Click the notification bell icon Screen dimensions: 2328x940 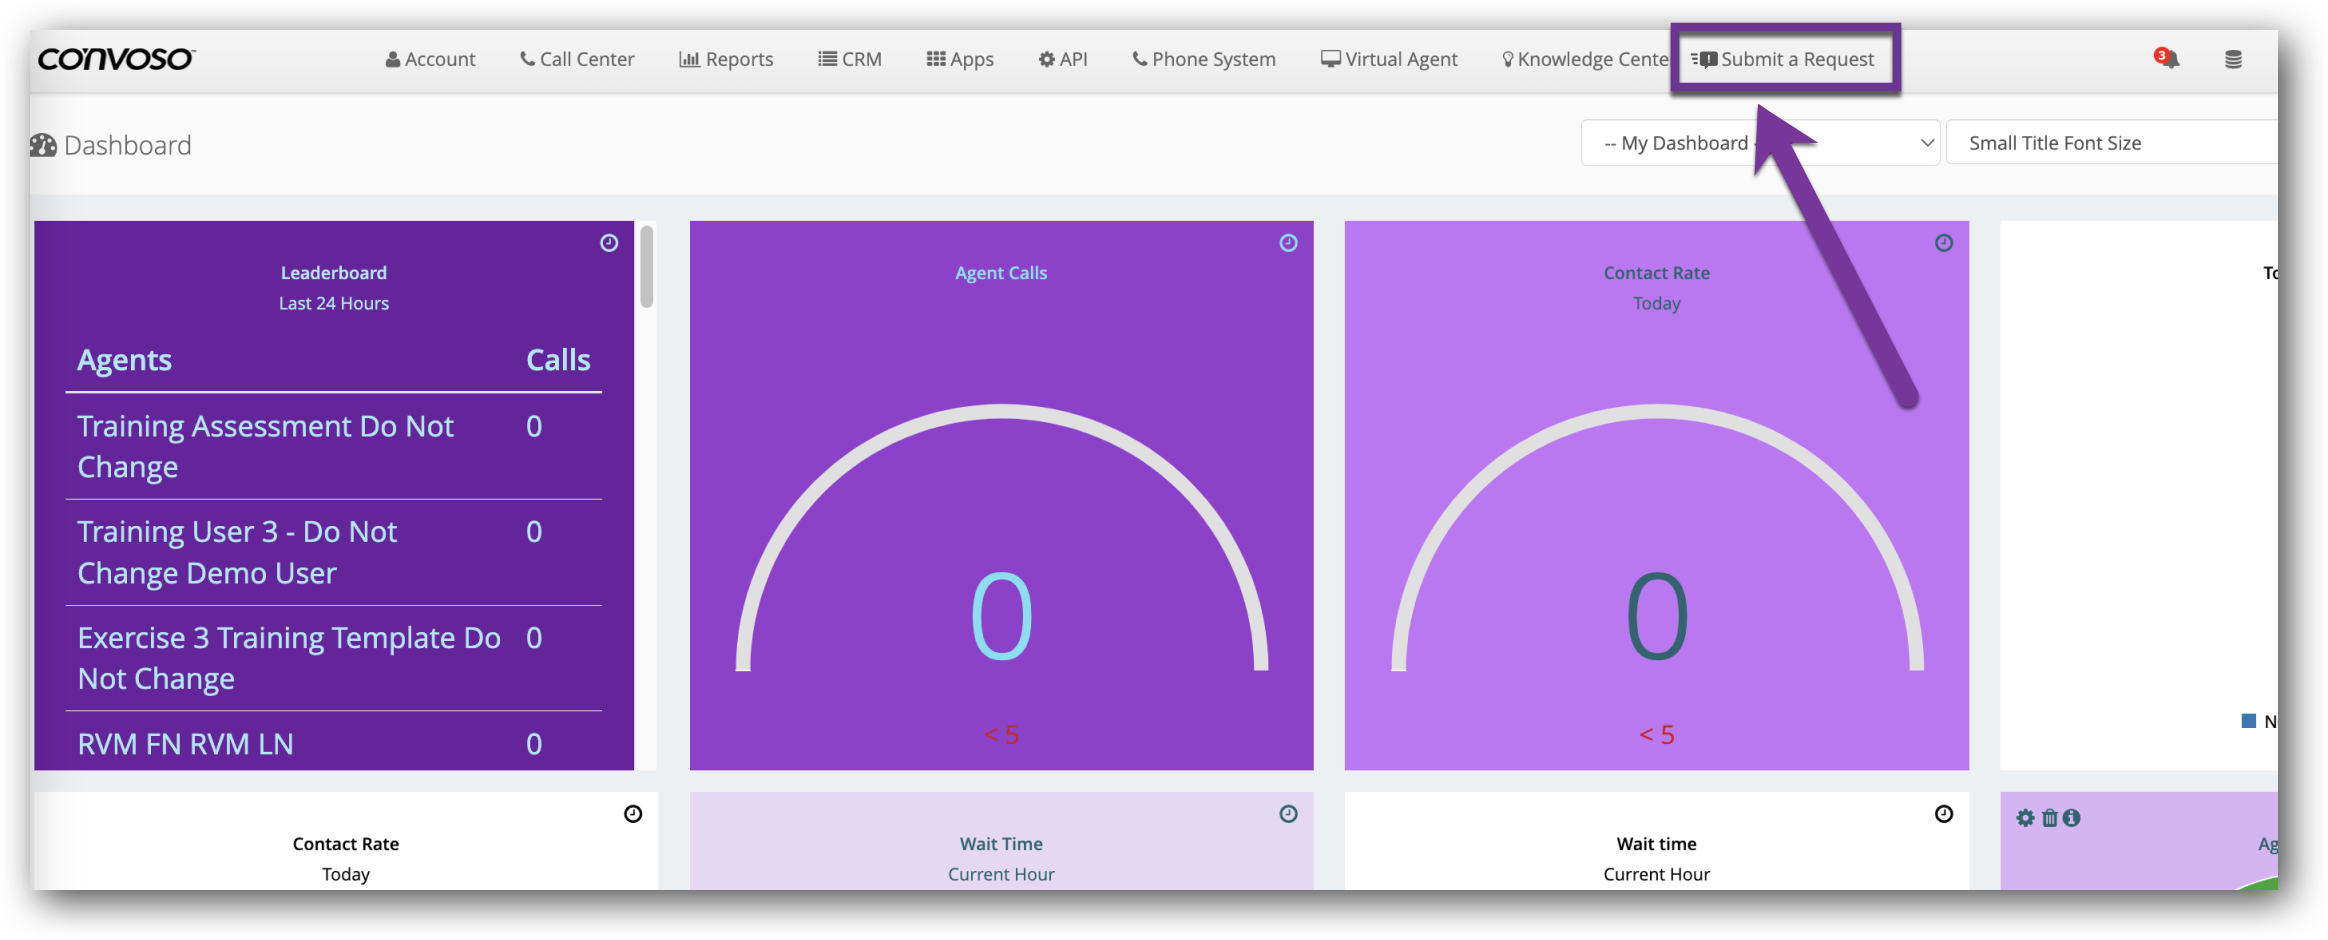[2168, 59]
